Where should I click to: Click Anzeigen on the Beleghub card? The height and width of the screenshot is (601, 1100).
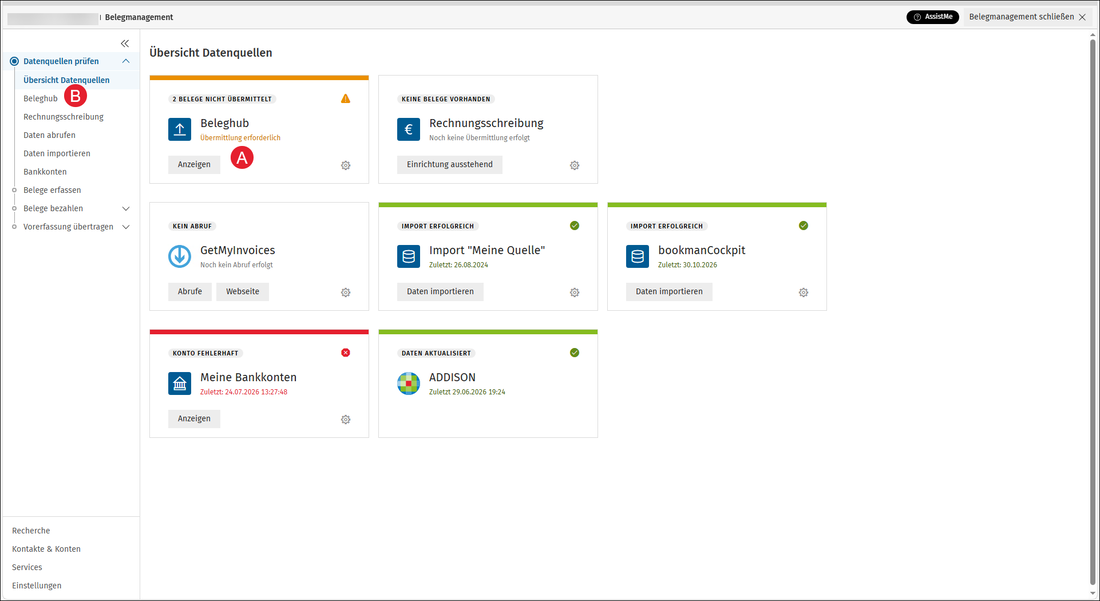(194, 164)
